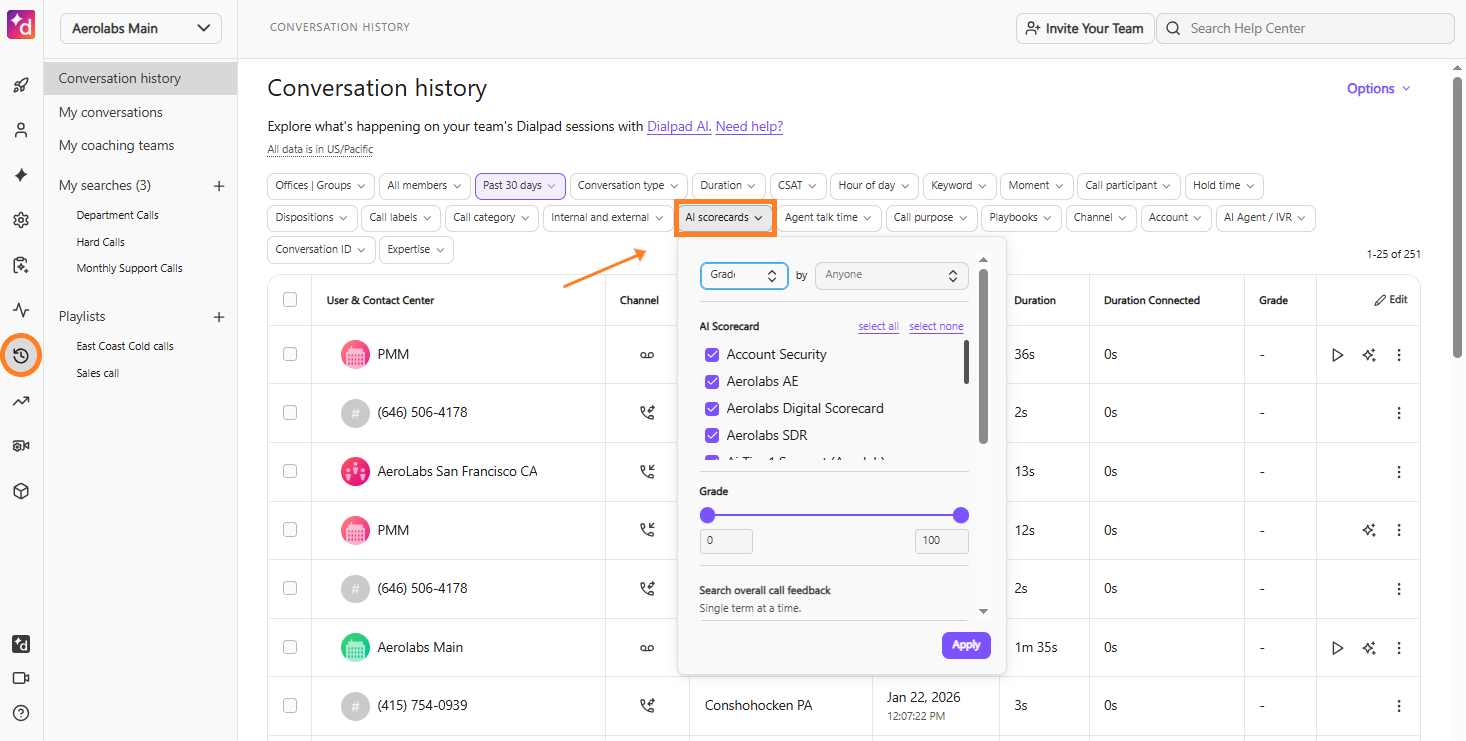Go to Conversation history nav item
Viewport: 1466px width, 741px height.
[x=140, y=79]
